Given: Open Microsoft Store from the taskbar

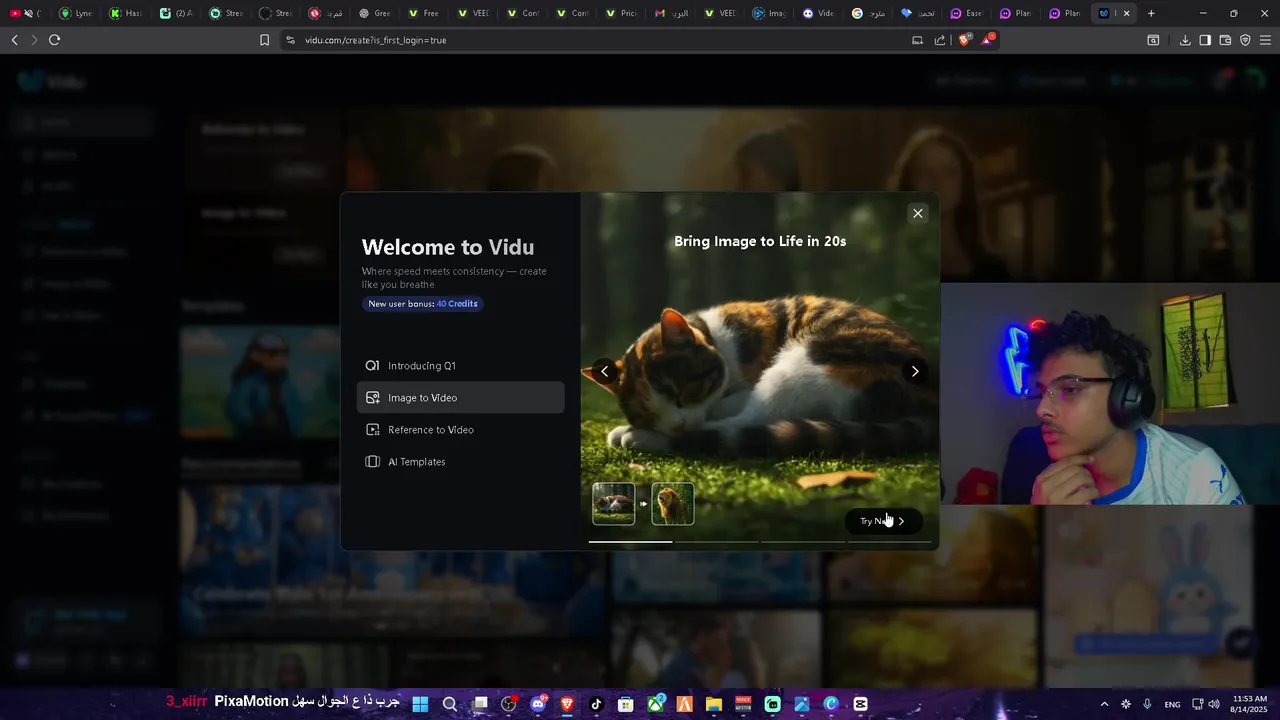Looking at the screenshot, I should coord(626,704).
